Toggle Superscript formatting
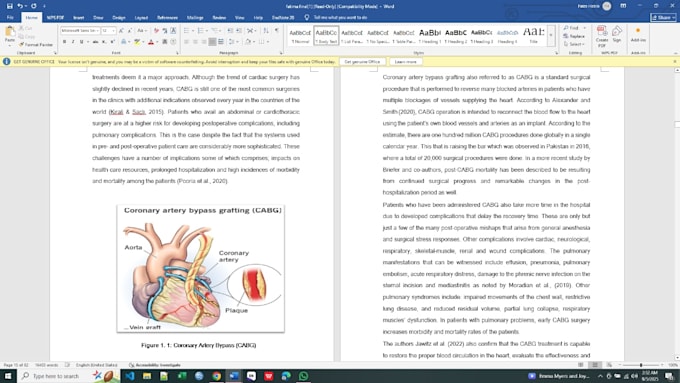 click(113, 42)
